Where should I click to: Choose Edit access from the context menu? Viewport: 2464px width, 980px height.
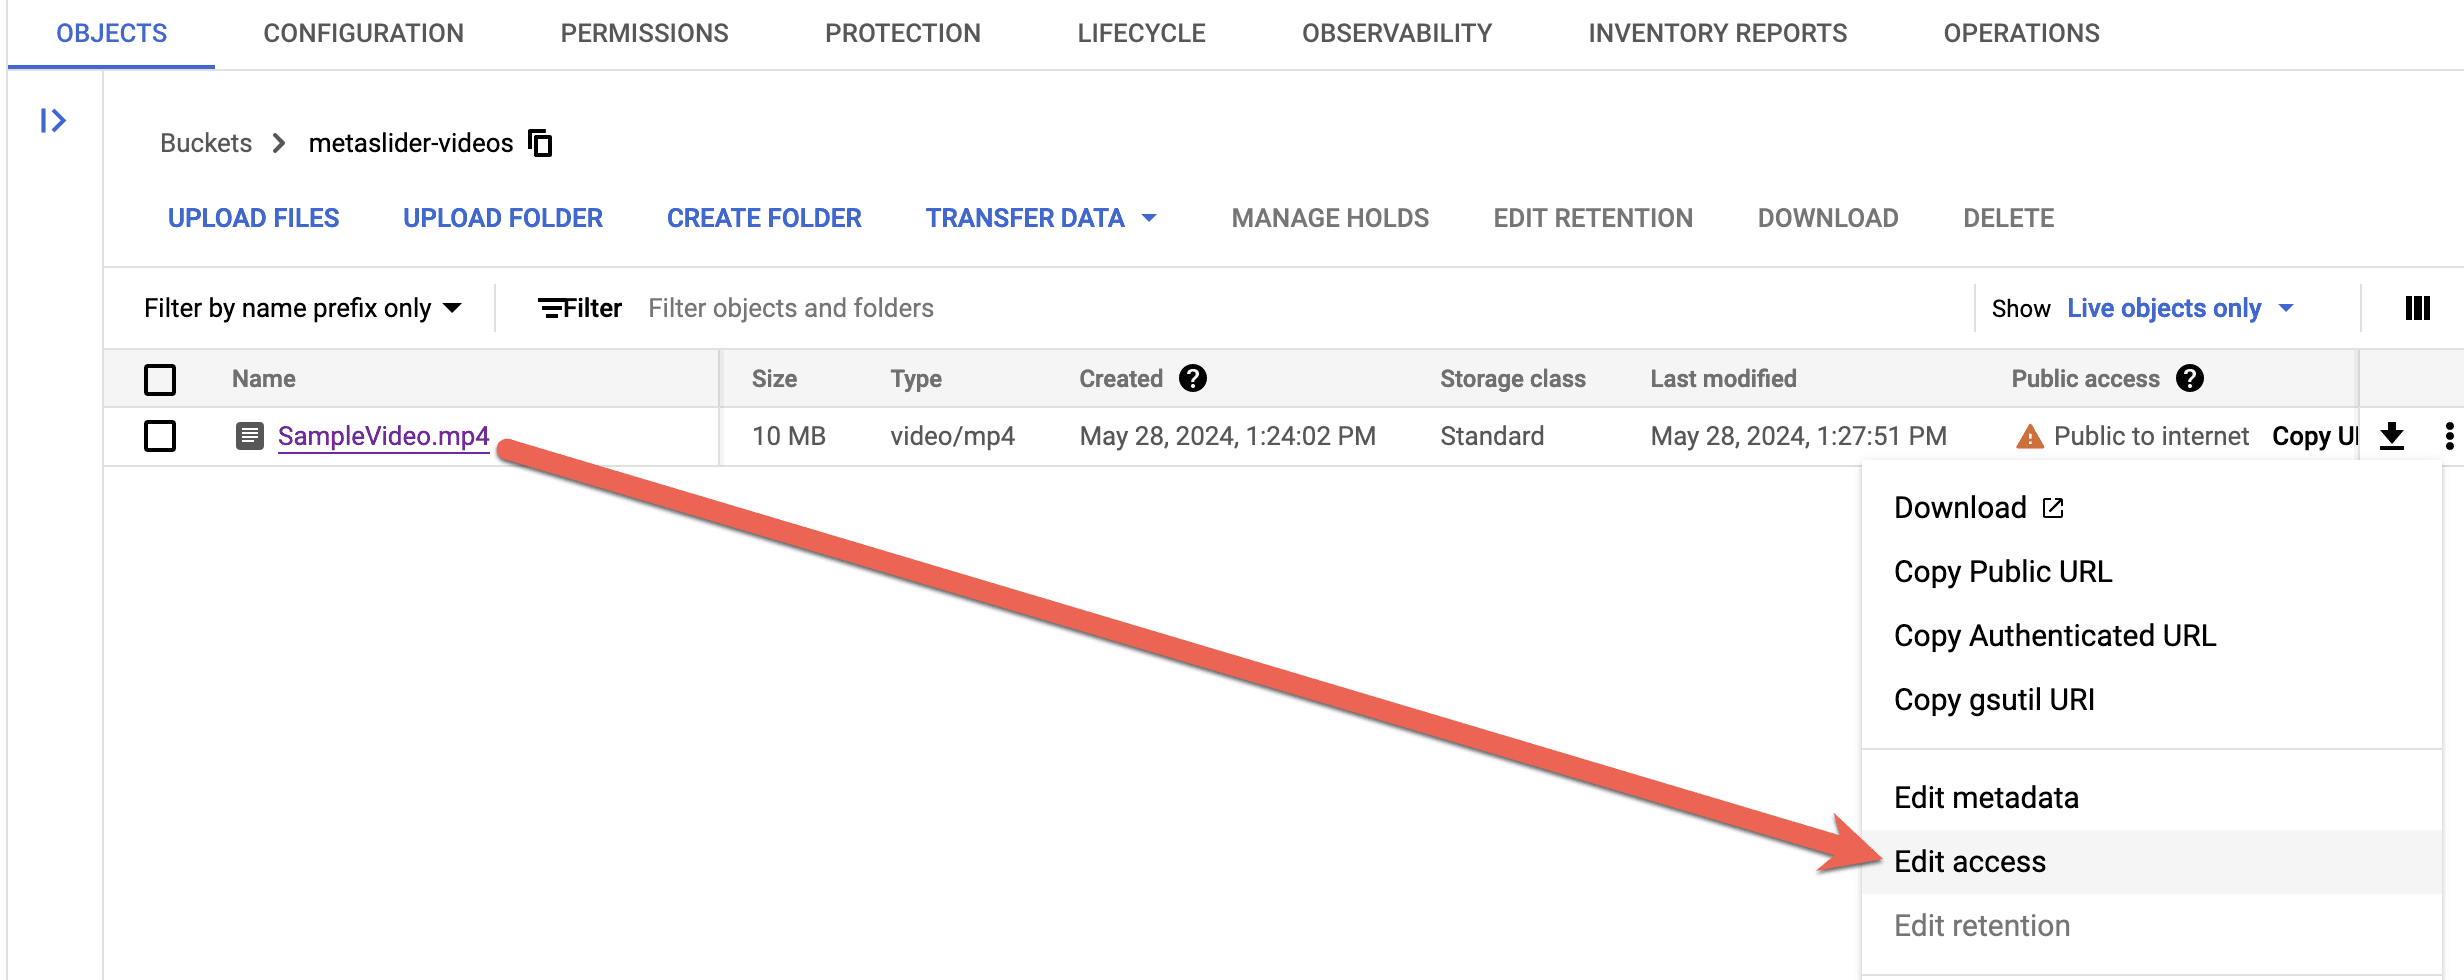click(x=1970, y=862)
